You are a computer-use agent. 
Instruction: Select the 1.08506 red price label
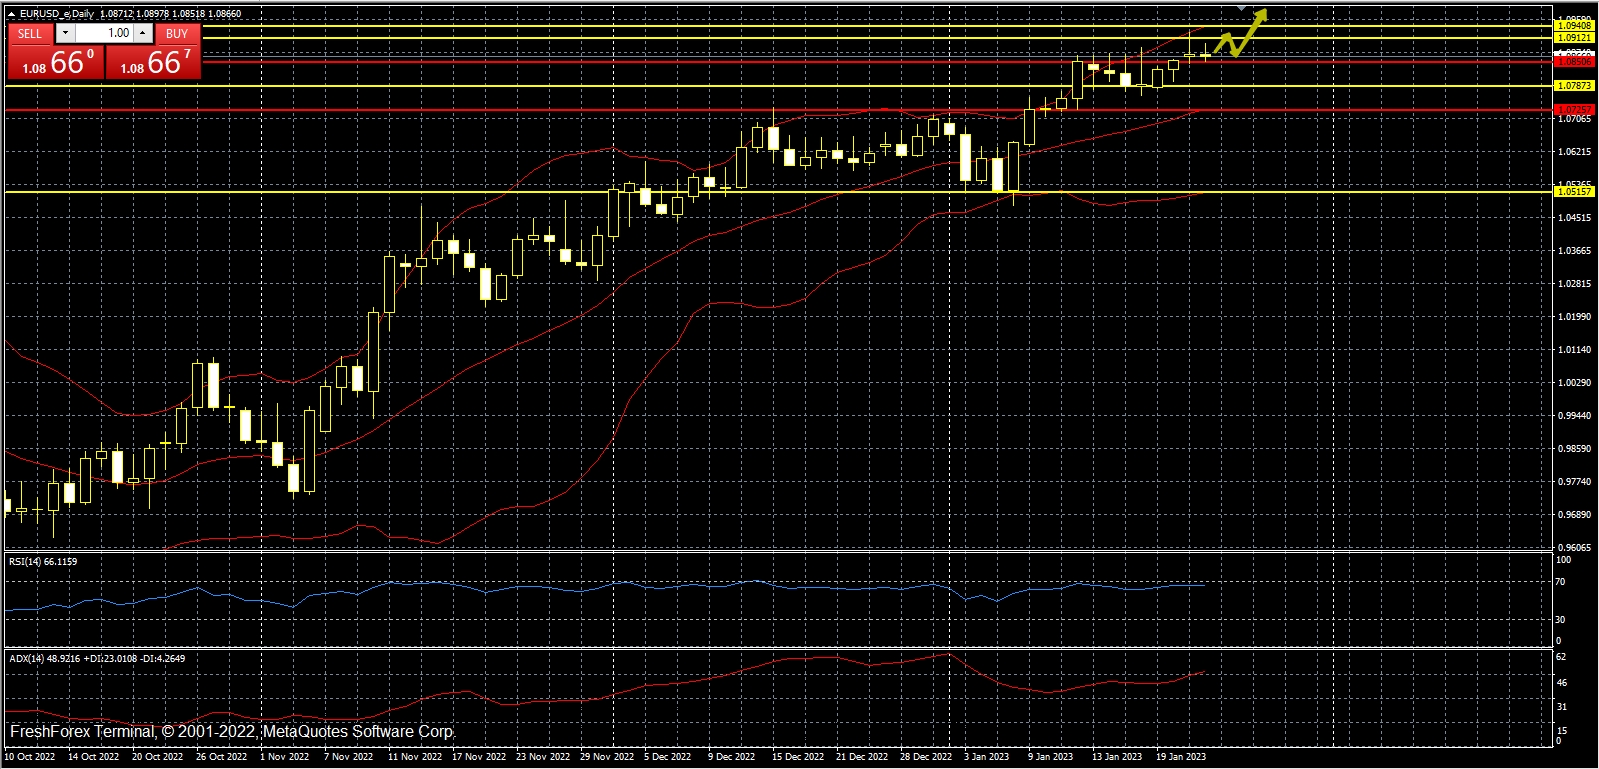coord(1574,62)
